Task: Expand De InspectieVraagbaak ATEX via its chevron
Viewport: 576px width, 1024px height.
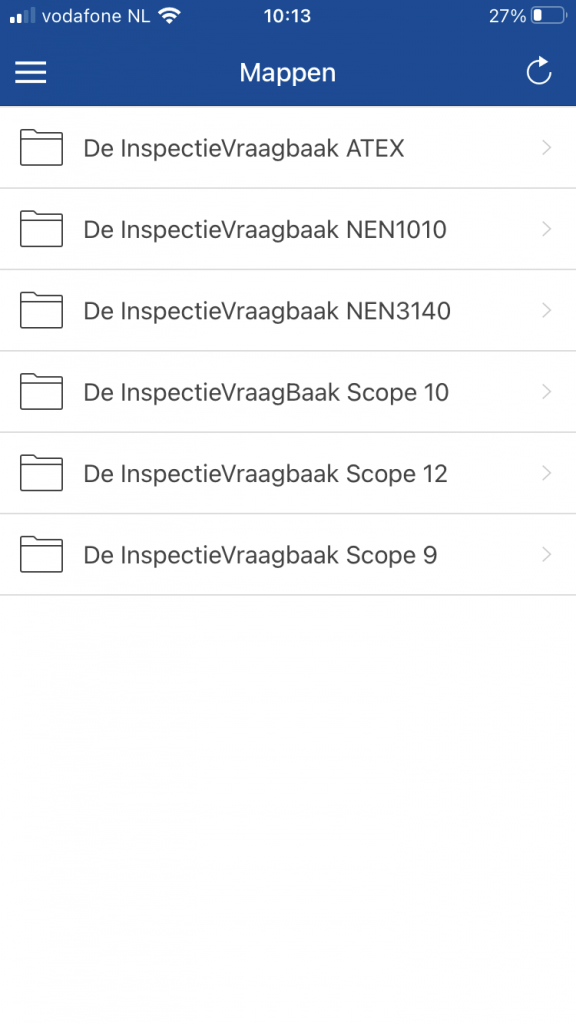Action: coord(546,147)
